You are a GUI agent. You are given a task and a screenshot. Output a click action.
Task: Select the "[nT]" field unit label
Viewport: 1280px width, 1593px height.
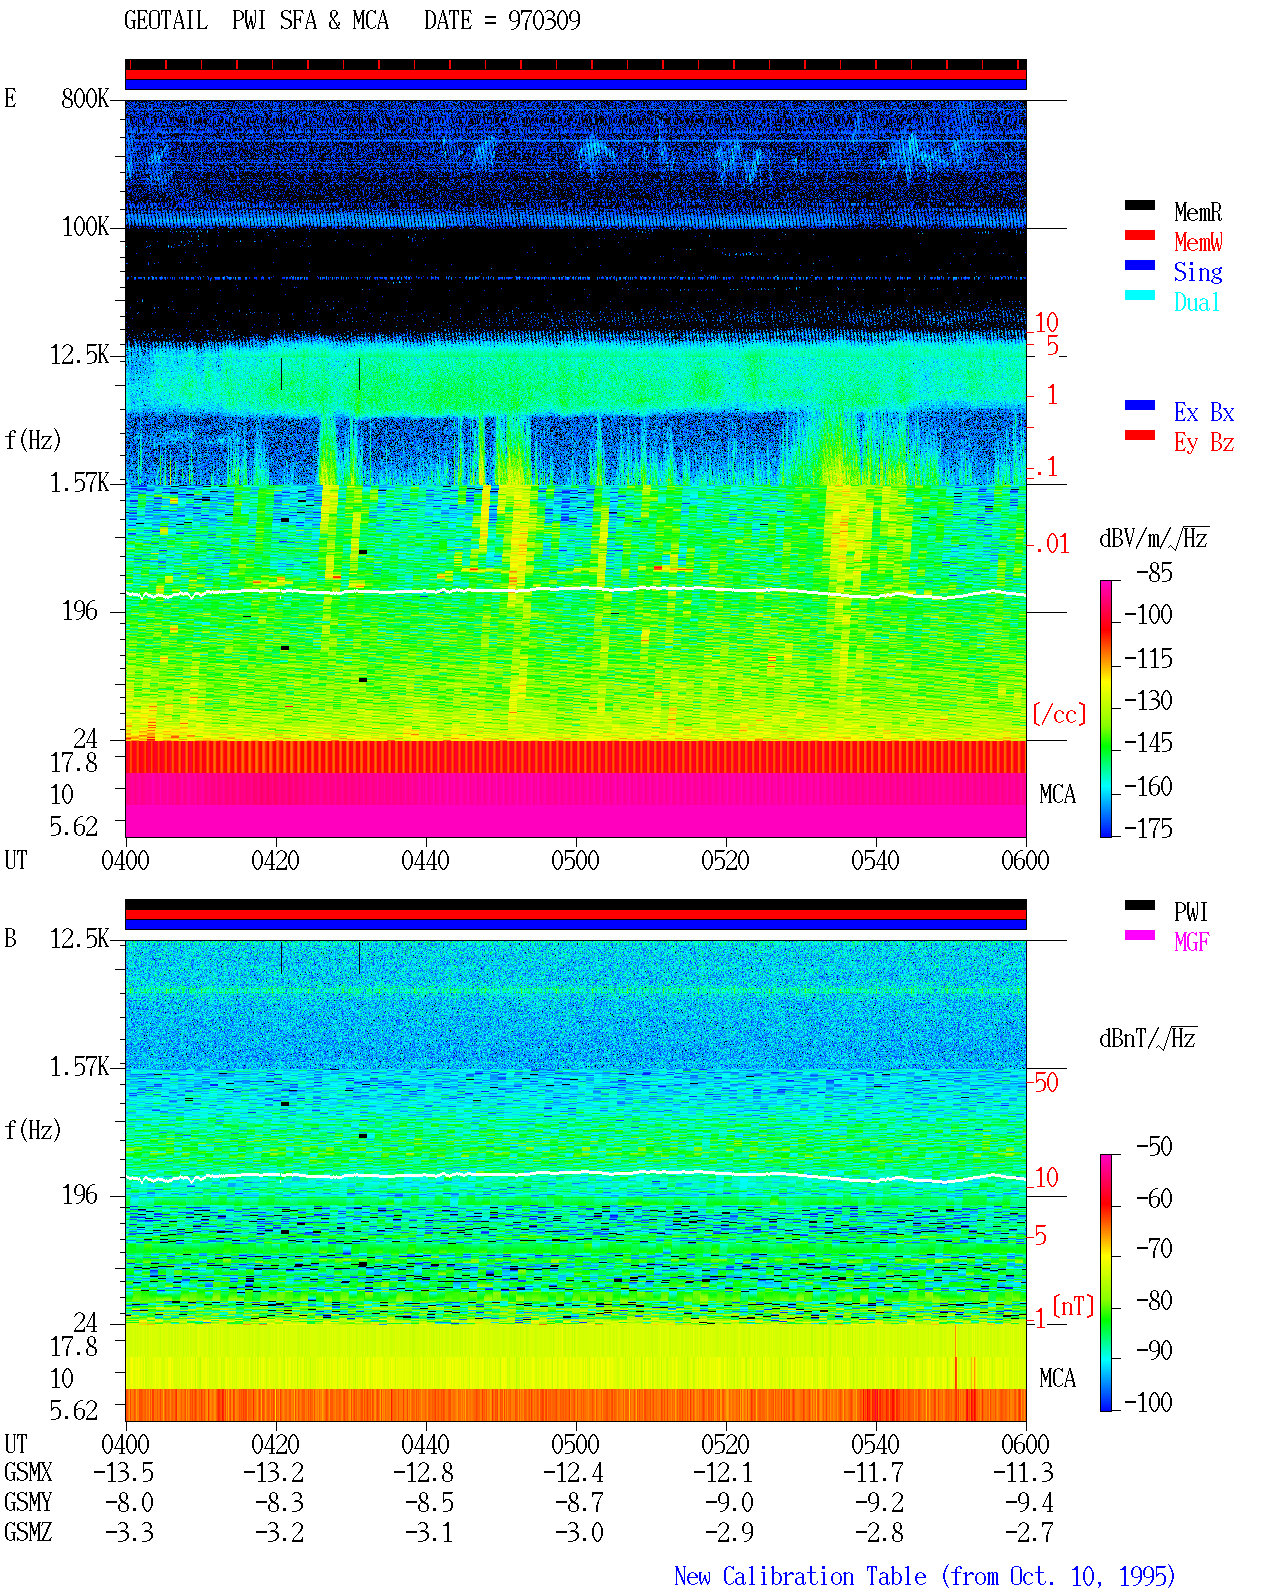point(1074,1306)
